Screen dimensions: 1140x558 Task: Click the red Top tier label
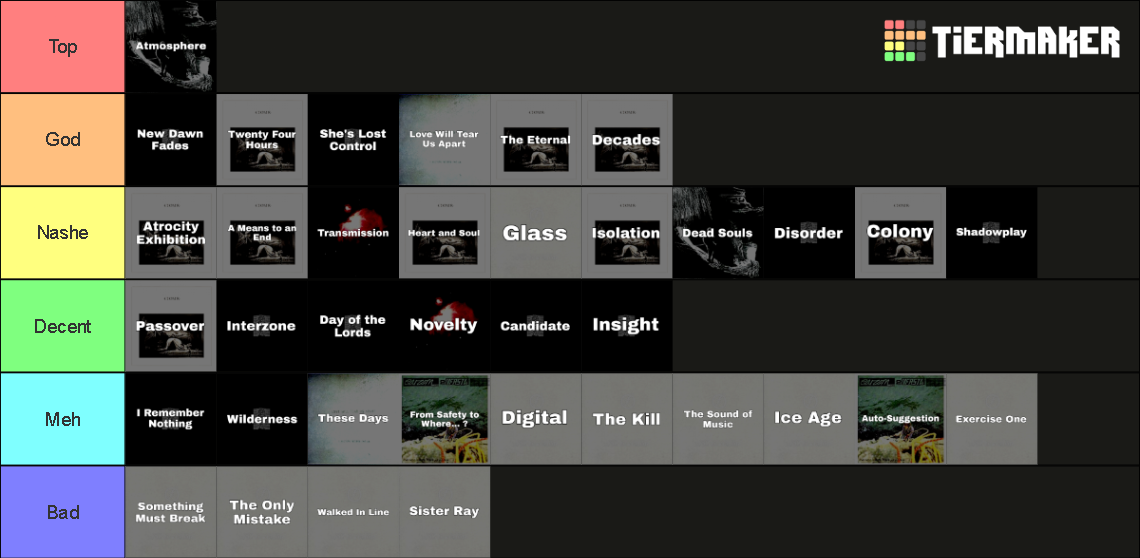63,47
